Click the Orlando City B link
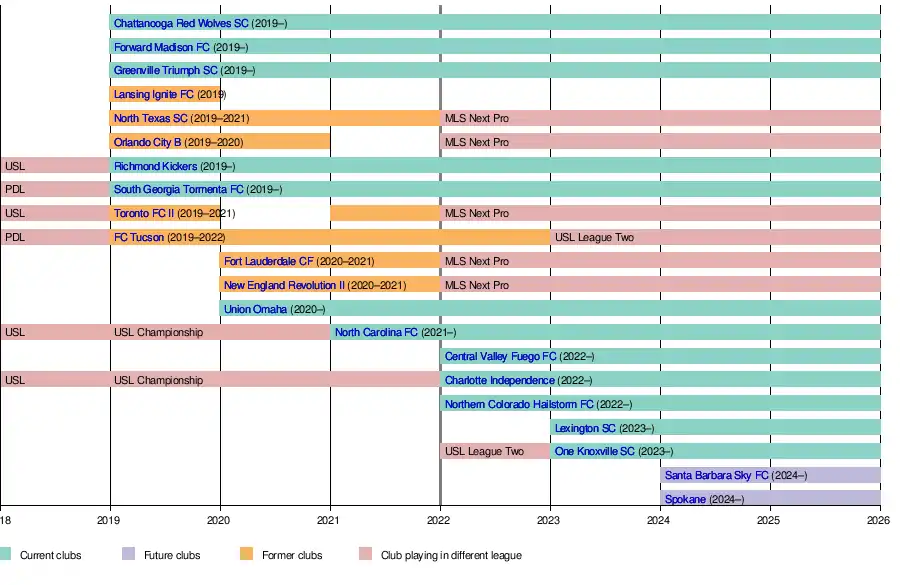 148,143
